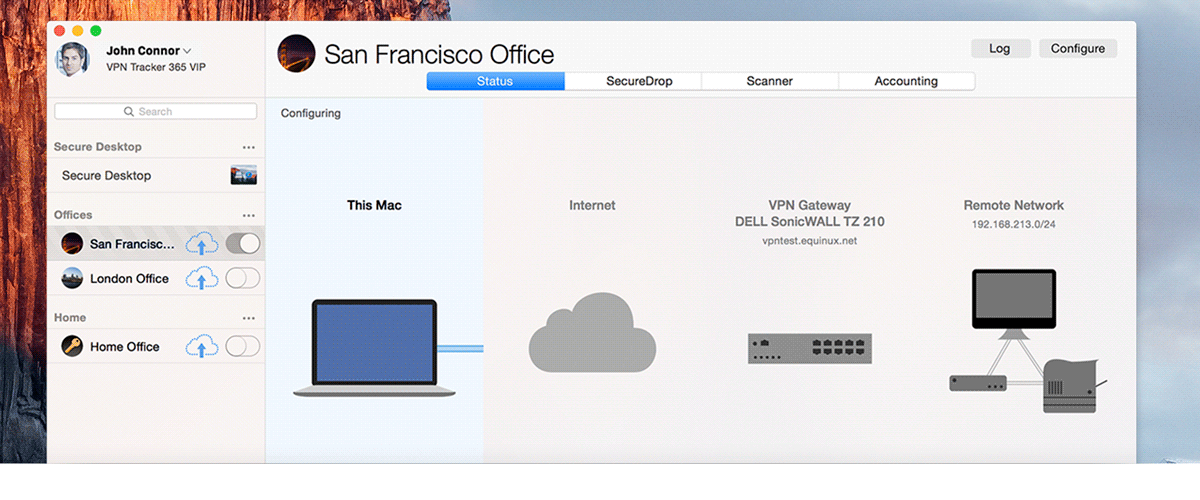Switch to the Scanner tab
The width and height of the screenshot is (1200, 500).
click(x=769, y=81)
